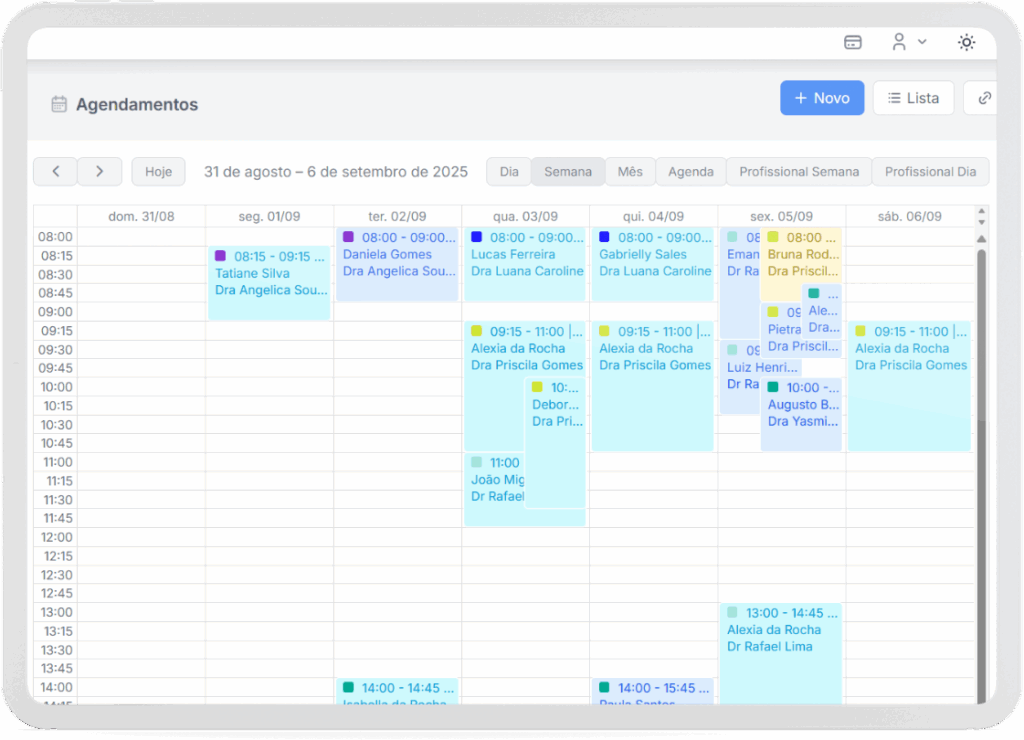This screenshot has width=1024, height=740.
Task: Select the qui. 04/09 day header
Action: [653, 216]
